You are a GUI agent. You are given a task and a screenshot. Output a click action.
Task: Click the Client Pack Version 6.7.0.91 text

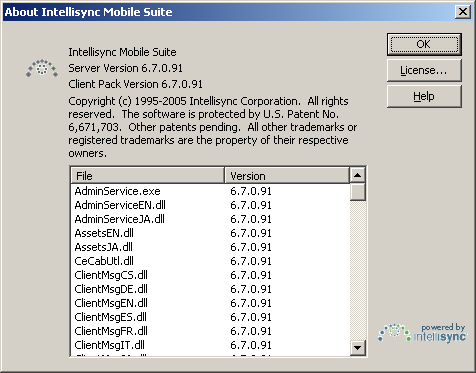135,84
